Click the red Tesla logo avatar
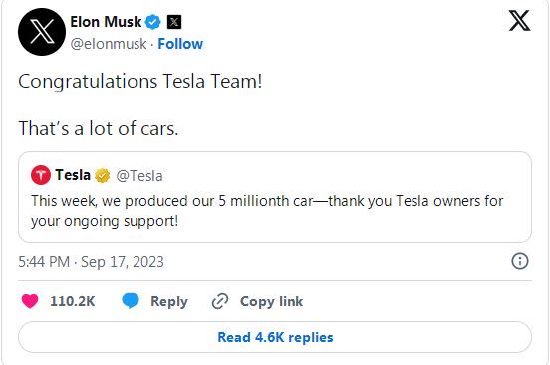This screenshot has width=550, height=365. tap(41, 175)
